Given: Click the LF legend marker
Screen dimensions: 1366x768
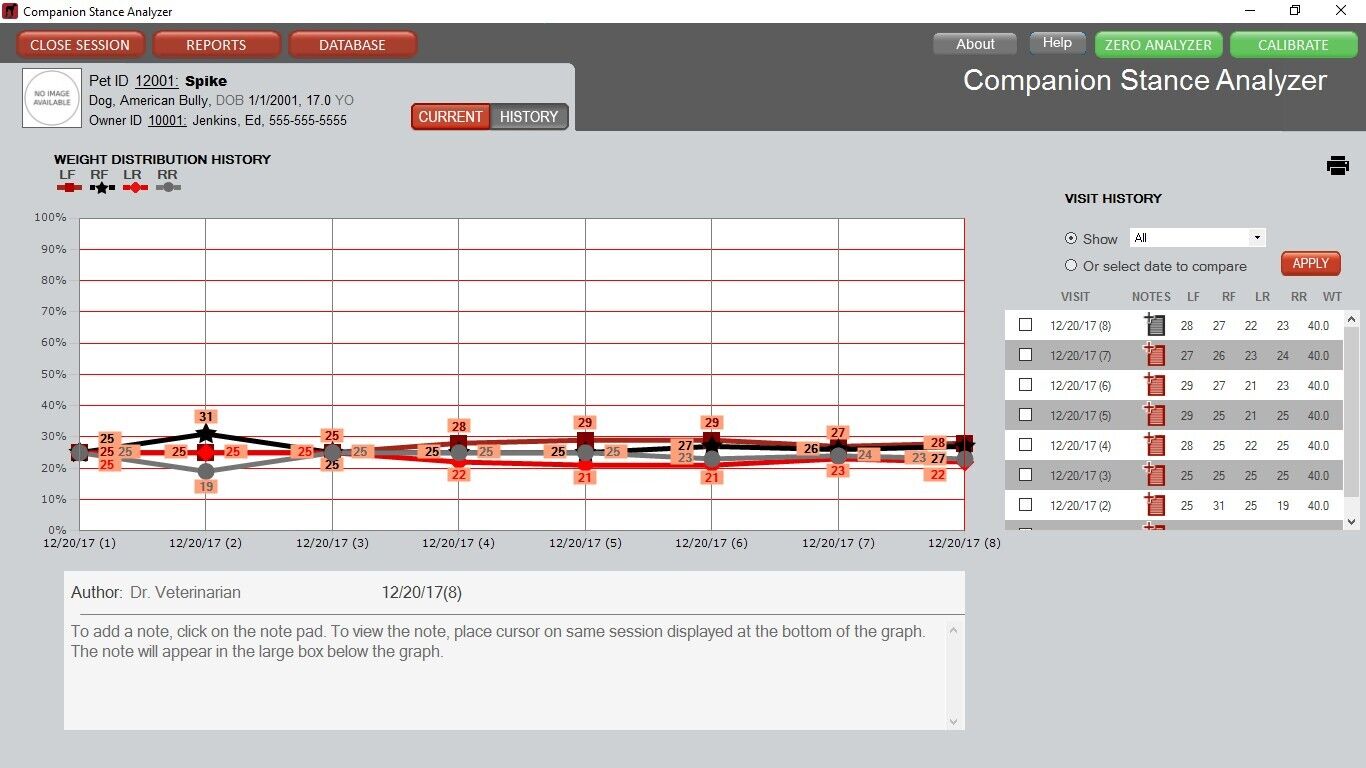Looking at the screenshot, I should 68,187.
